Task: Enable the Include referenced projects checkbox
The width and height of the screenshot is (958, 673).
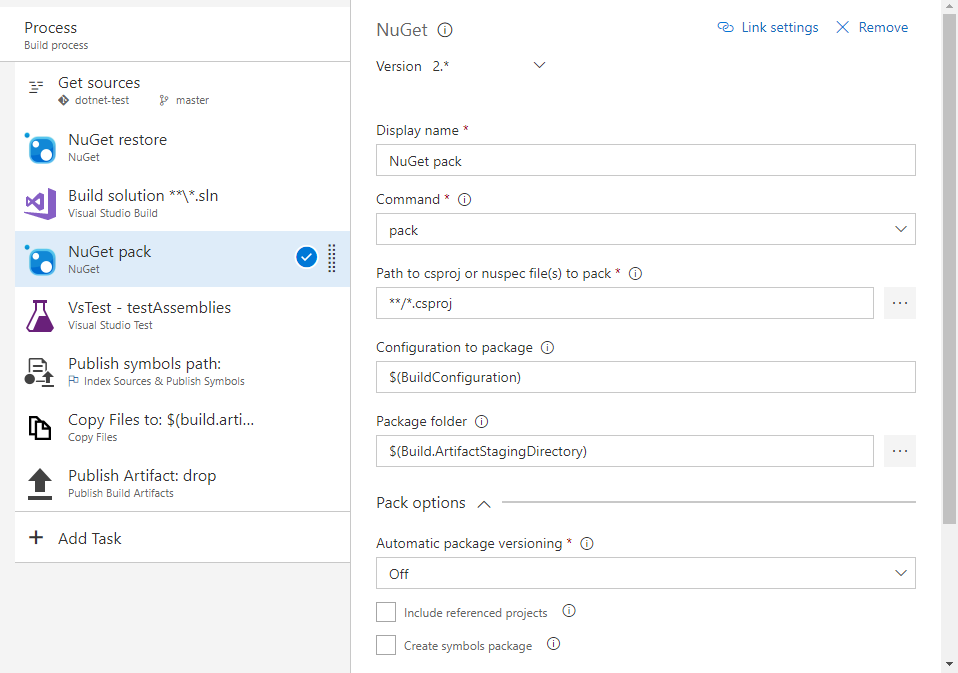Action: 386,611
